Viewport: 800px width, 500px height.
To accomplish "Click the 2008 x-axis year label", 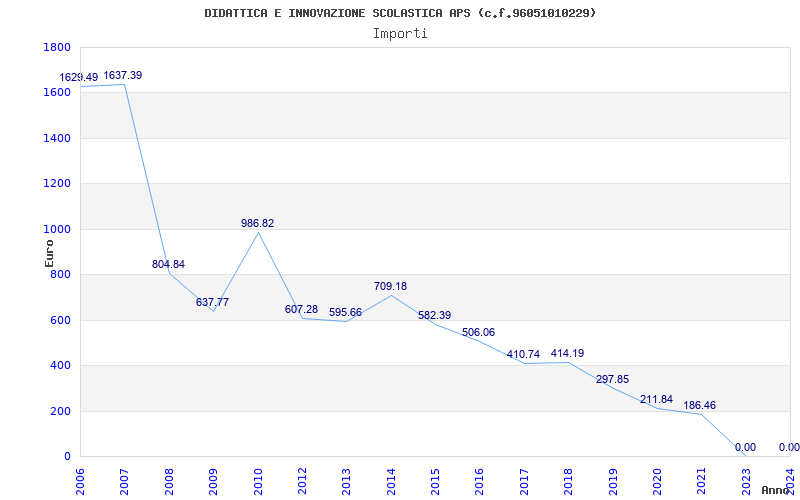I will click(169, 482).
